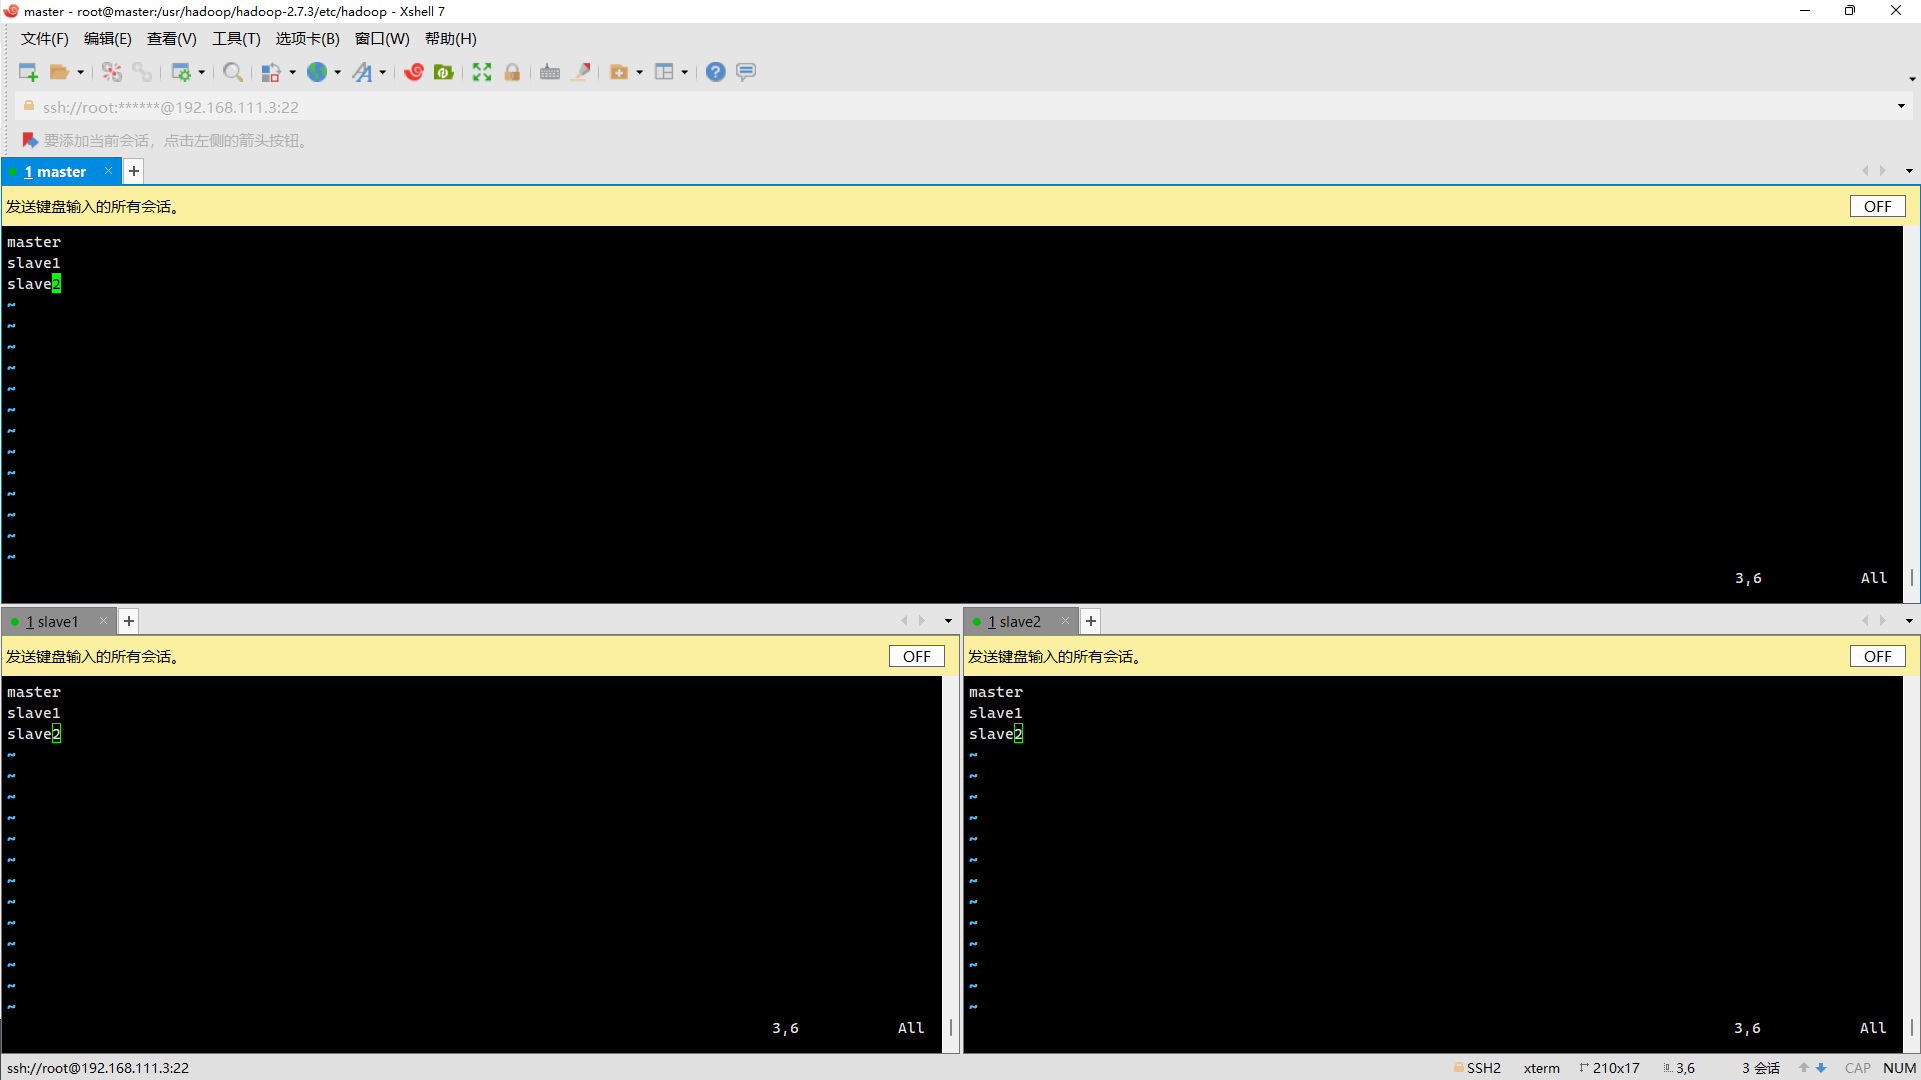Click the magnifier Find icon
The width and height of the screenshot is (1921, 1080).
[x=232, y=72]
